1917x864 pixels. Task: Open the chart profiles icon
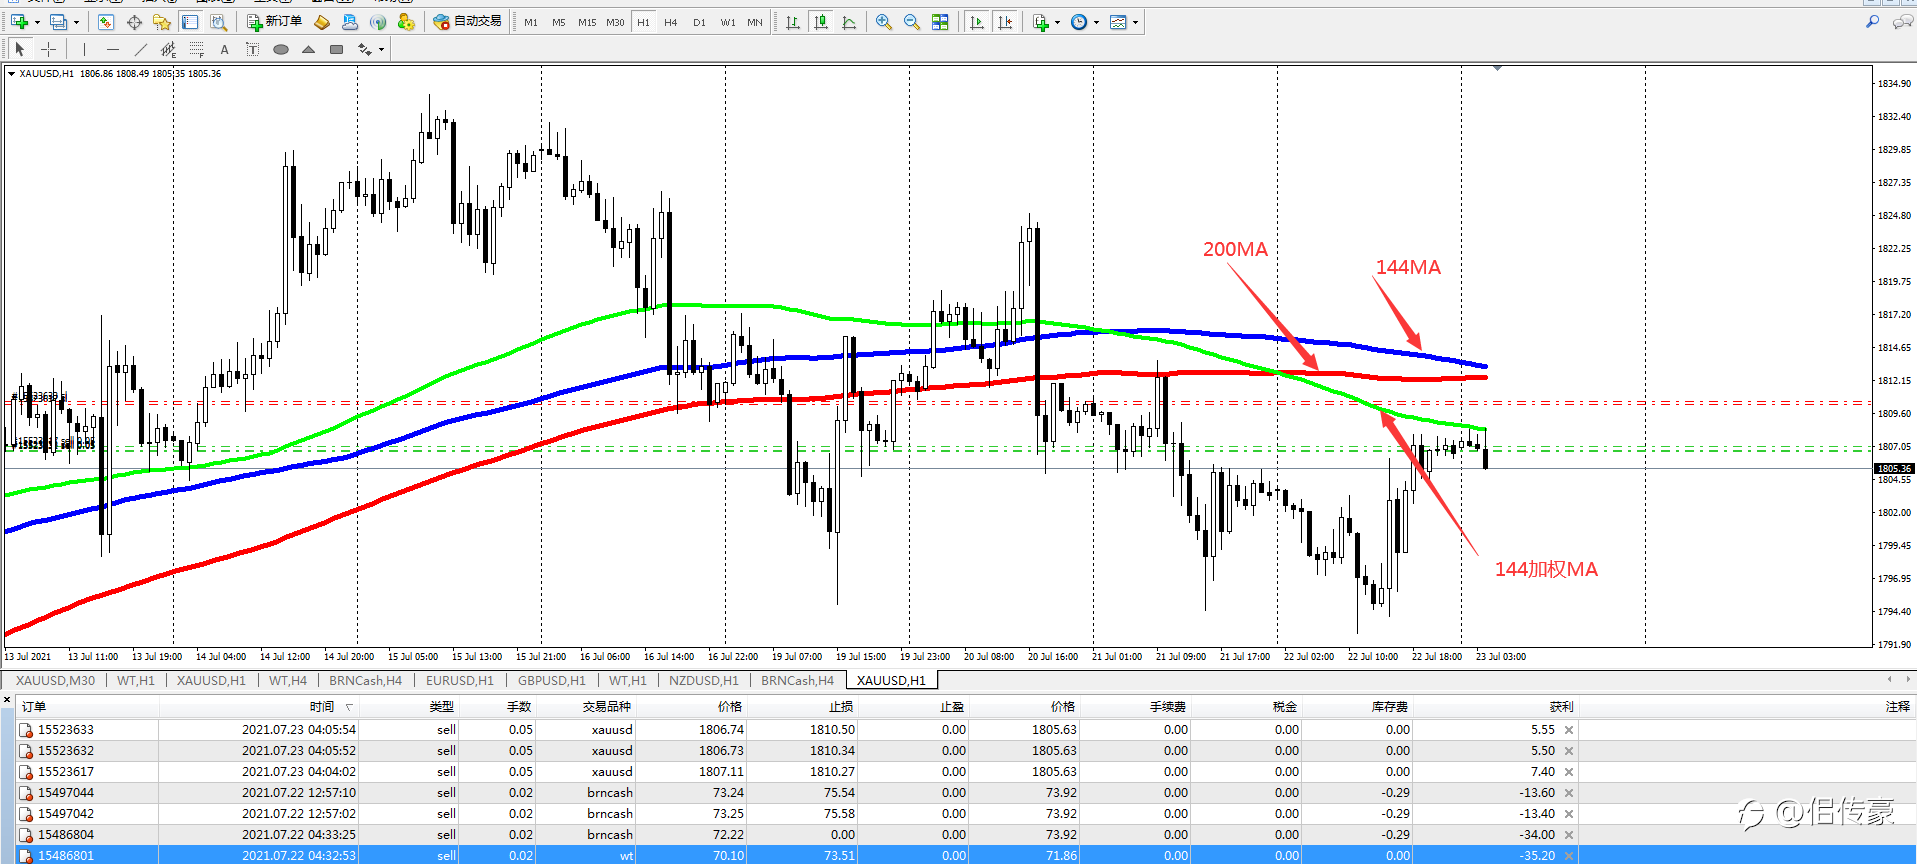[x=59, y=22]
